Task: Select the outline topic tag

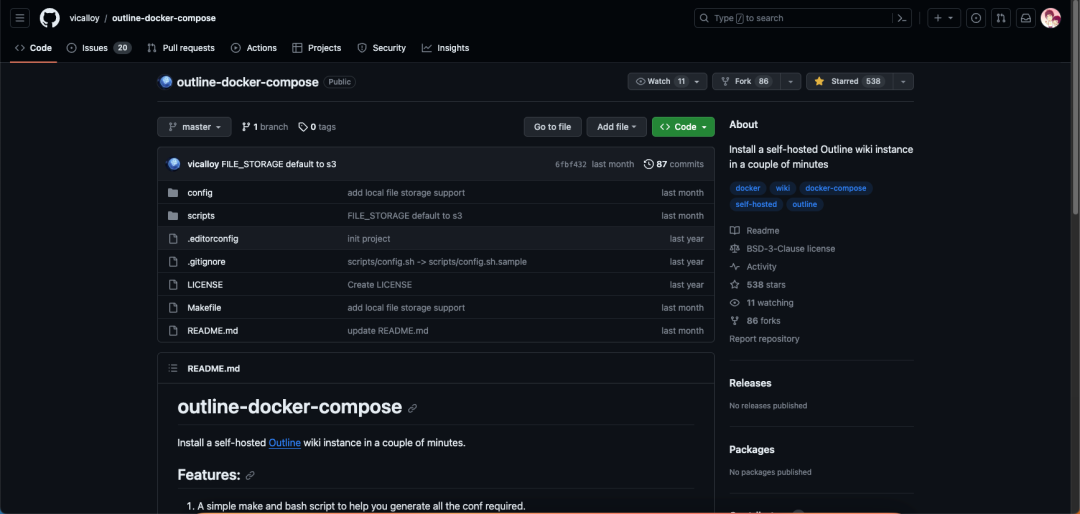Action: pyautogui.click(x=804, y=205)
